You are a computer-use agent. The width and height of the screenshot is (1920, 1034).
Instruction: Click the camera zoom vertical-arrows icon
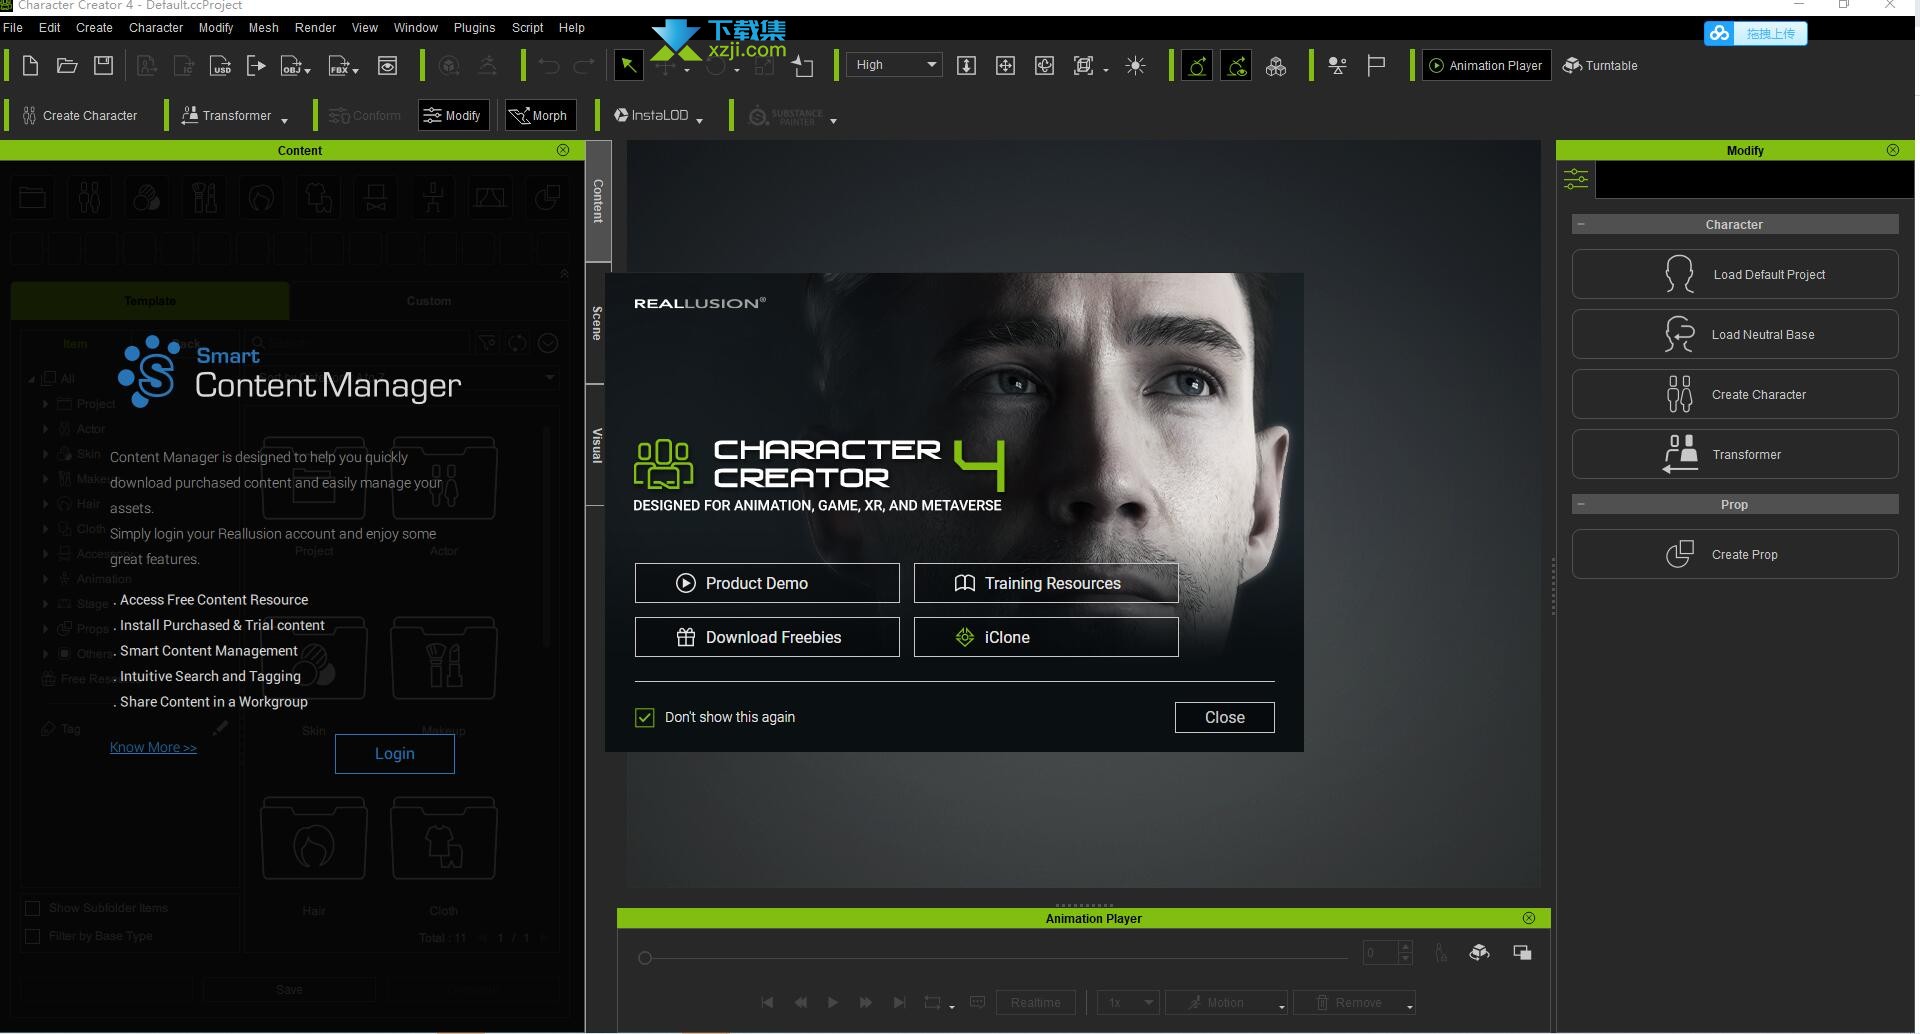(966, 66)
